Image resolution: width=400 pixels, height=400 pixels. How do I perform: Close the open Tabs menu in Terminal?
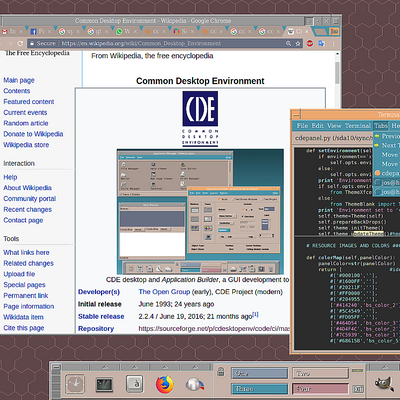point(380,126)
